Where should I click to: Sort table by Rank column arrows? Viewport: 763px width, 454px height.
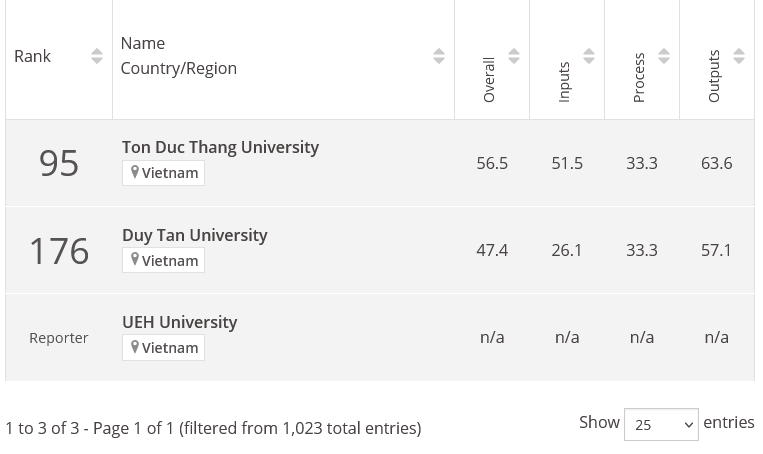coord(97,56)
